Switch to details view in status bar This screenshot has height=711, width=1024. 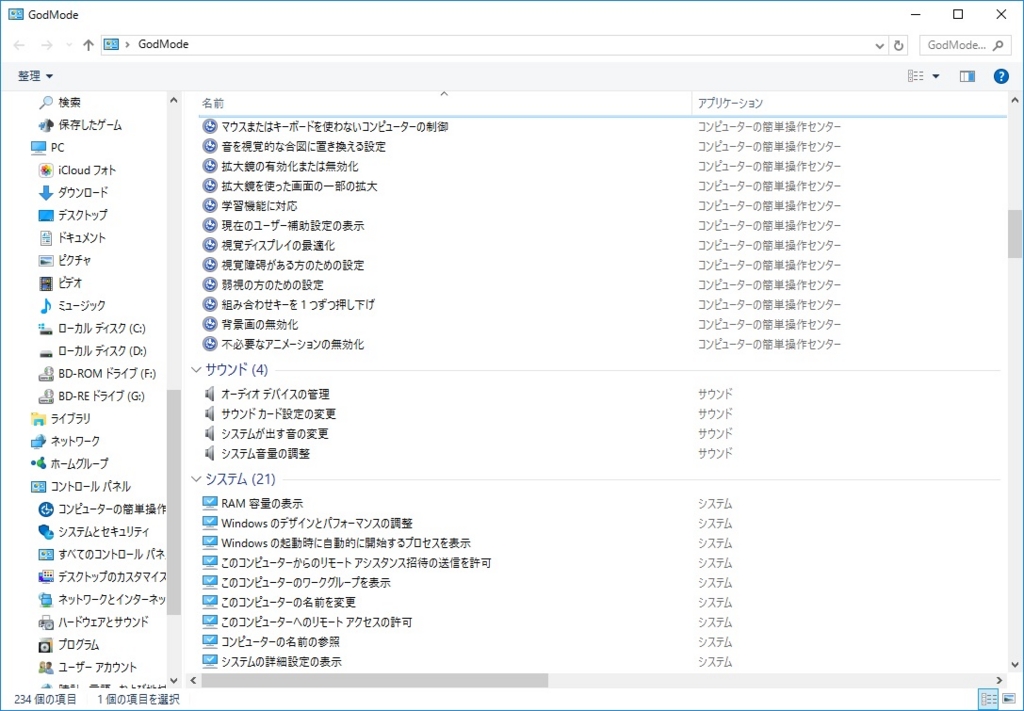(989, 699)
